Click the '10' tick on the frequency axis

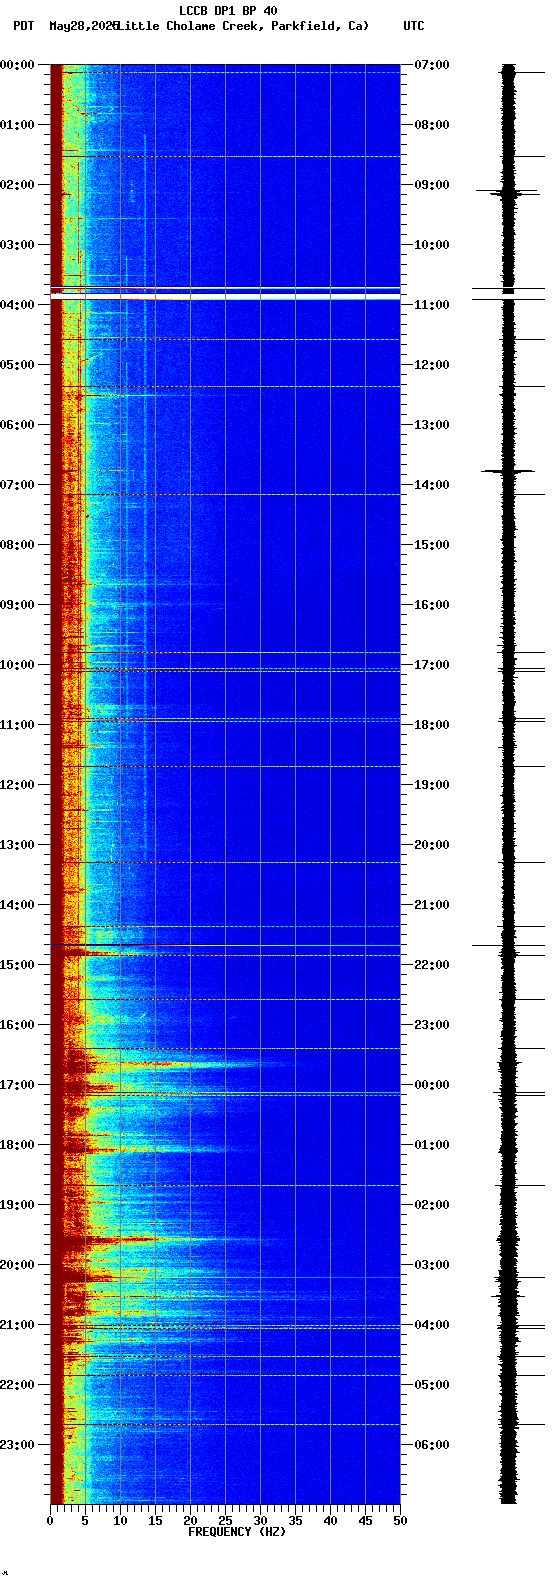[120, 1521]
